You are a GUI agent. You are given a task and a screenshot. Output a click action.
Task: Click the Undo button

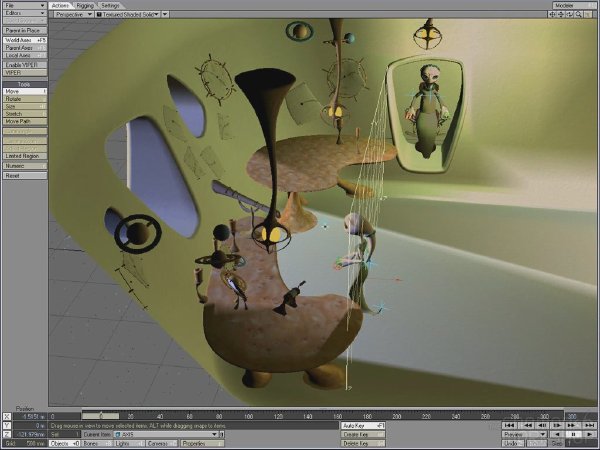point(513,443)
